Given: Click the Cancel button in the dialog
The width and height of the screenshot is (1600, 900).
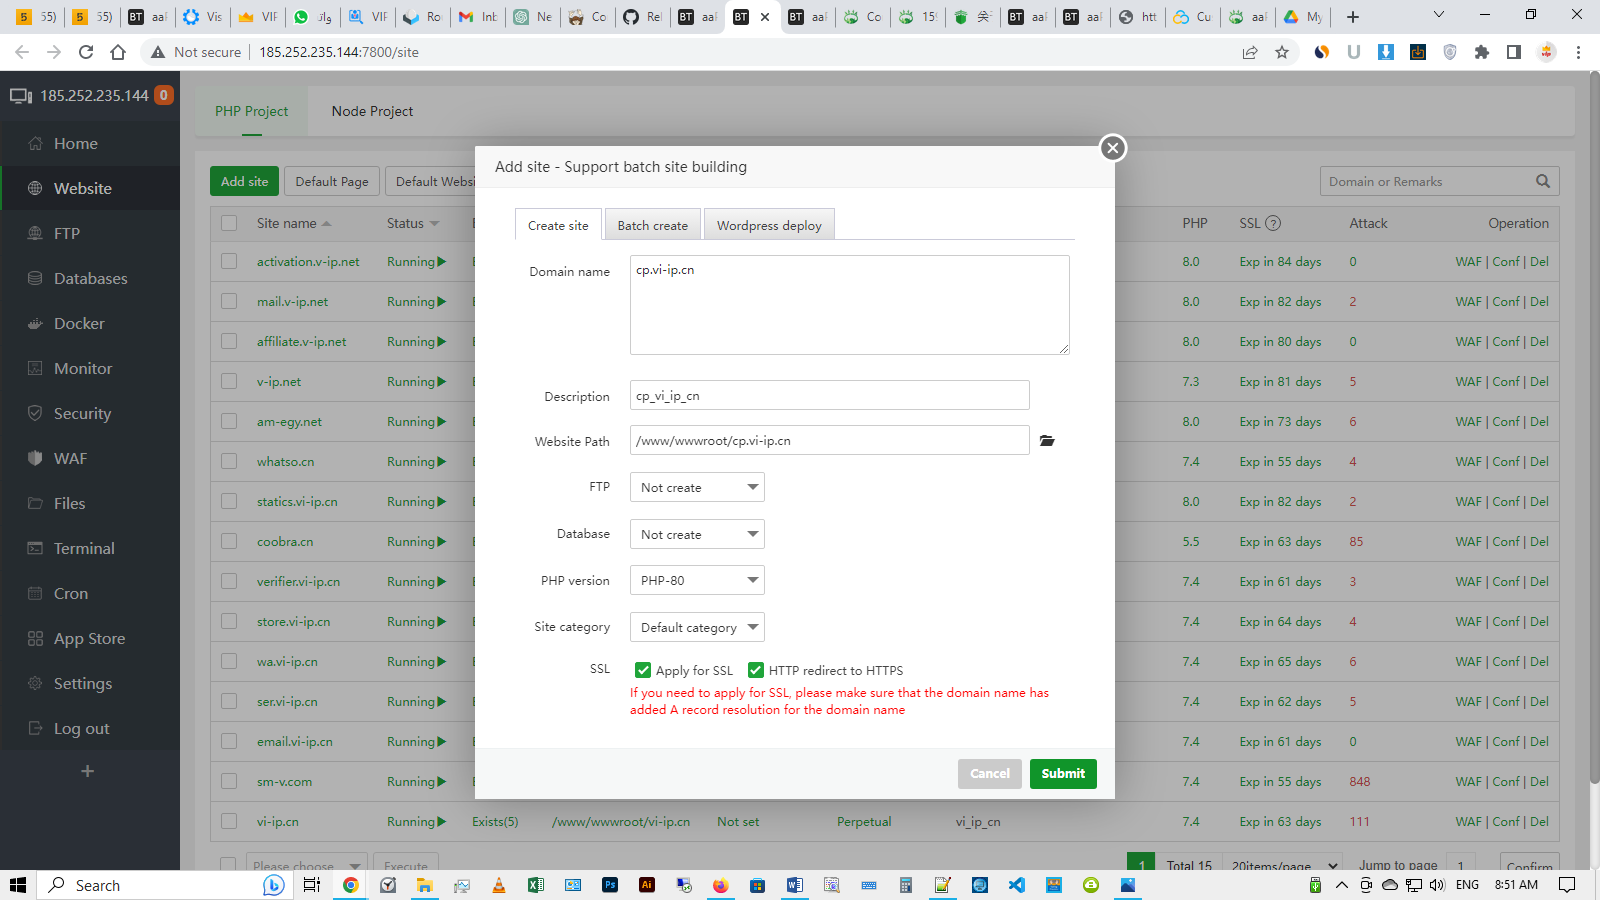Looking at the screenshot, I should pos(989,774).
